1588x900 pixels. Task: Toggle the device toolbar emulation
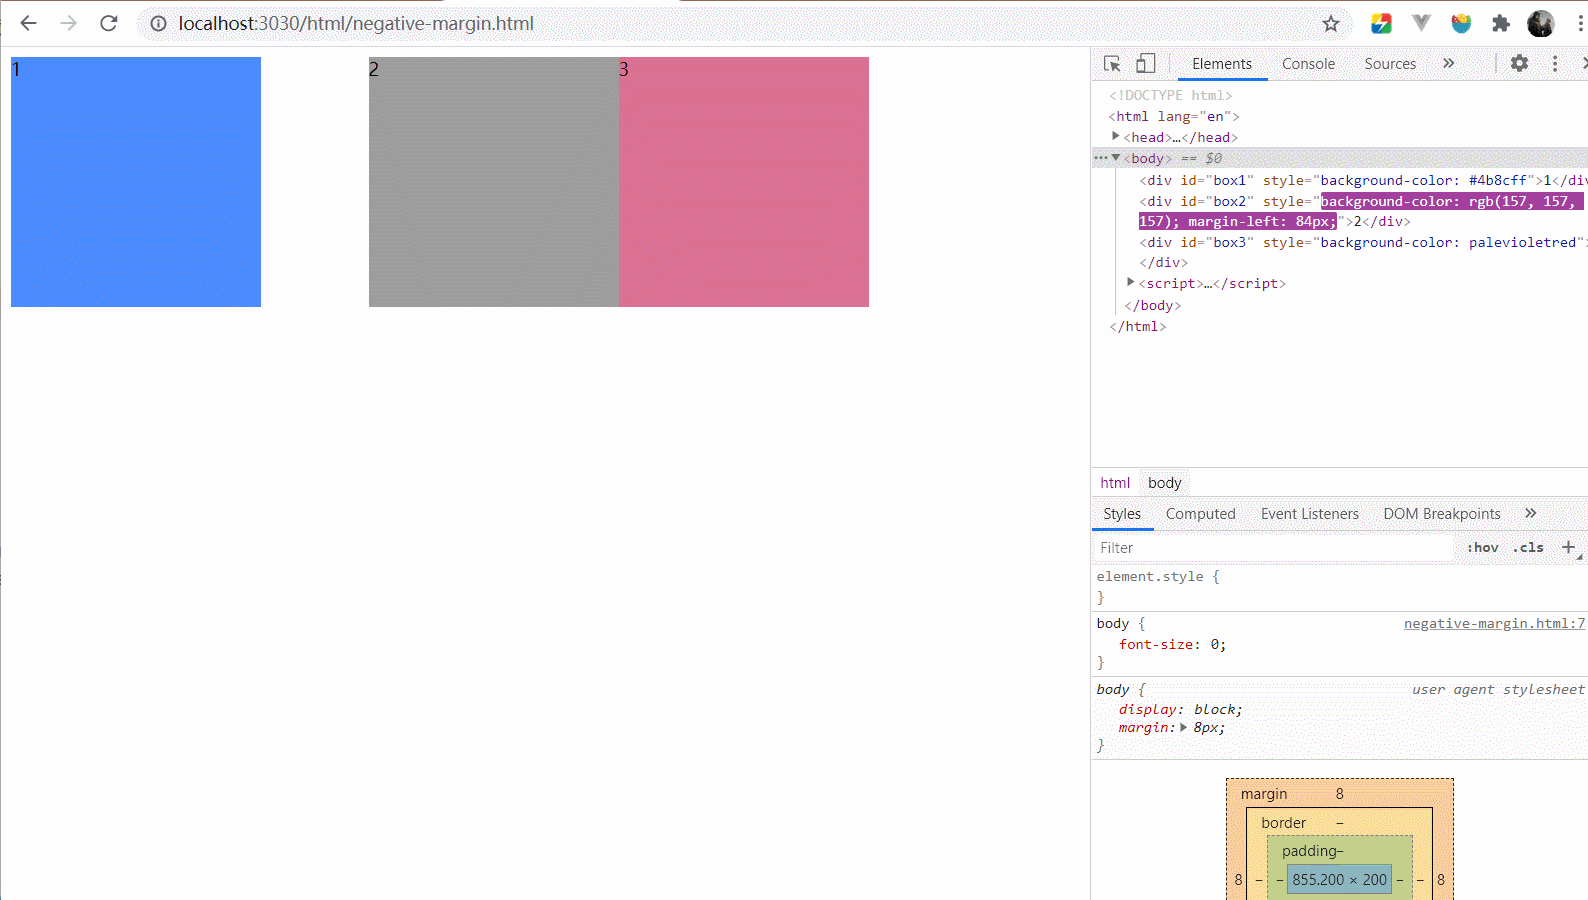1145,63
